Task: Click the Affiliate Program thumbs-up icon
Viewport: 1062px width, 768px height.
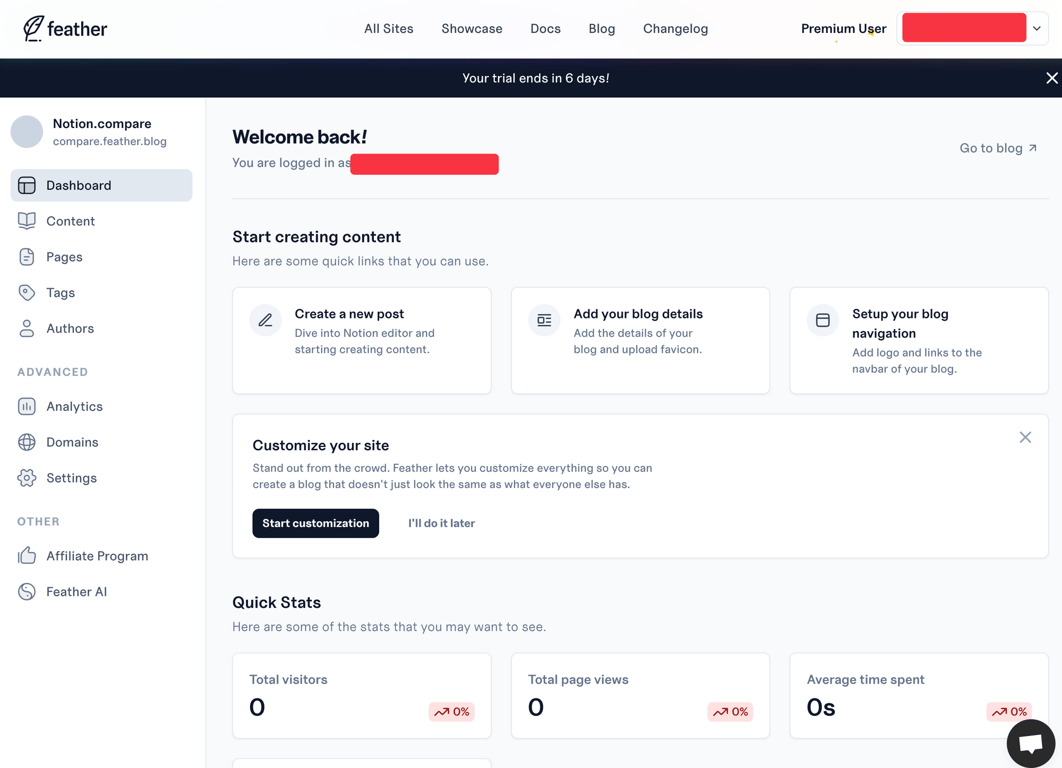Action: 26,556
